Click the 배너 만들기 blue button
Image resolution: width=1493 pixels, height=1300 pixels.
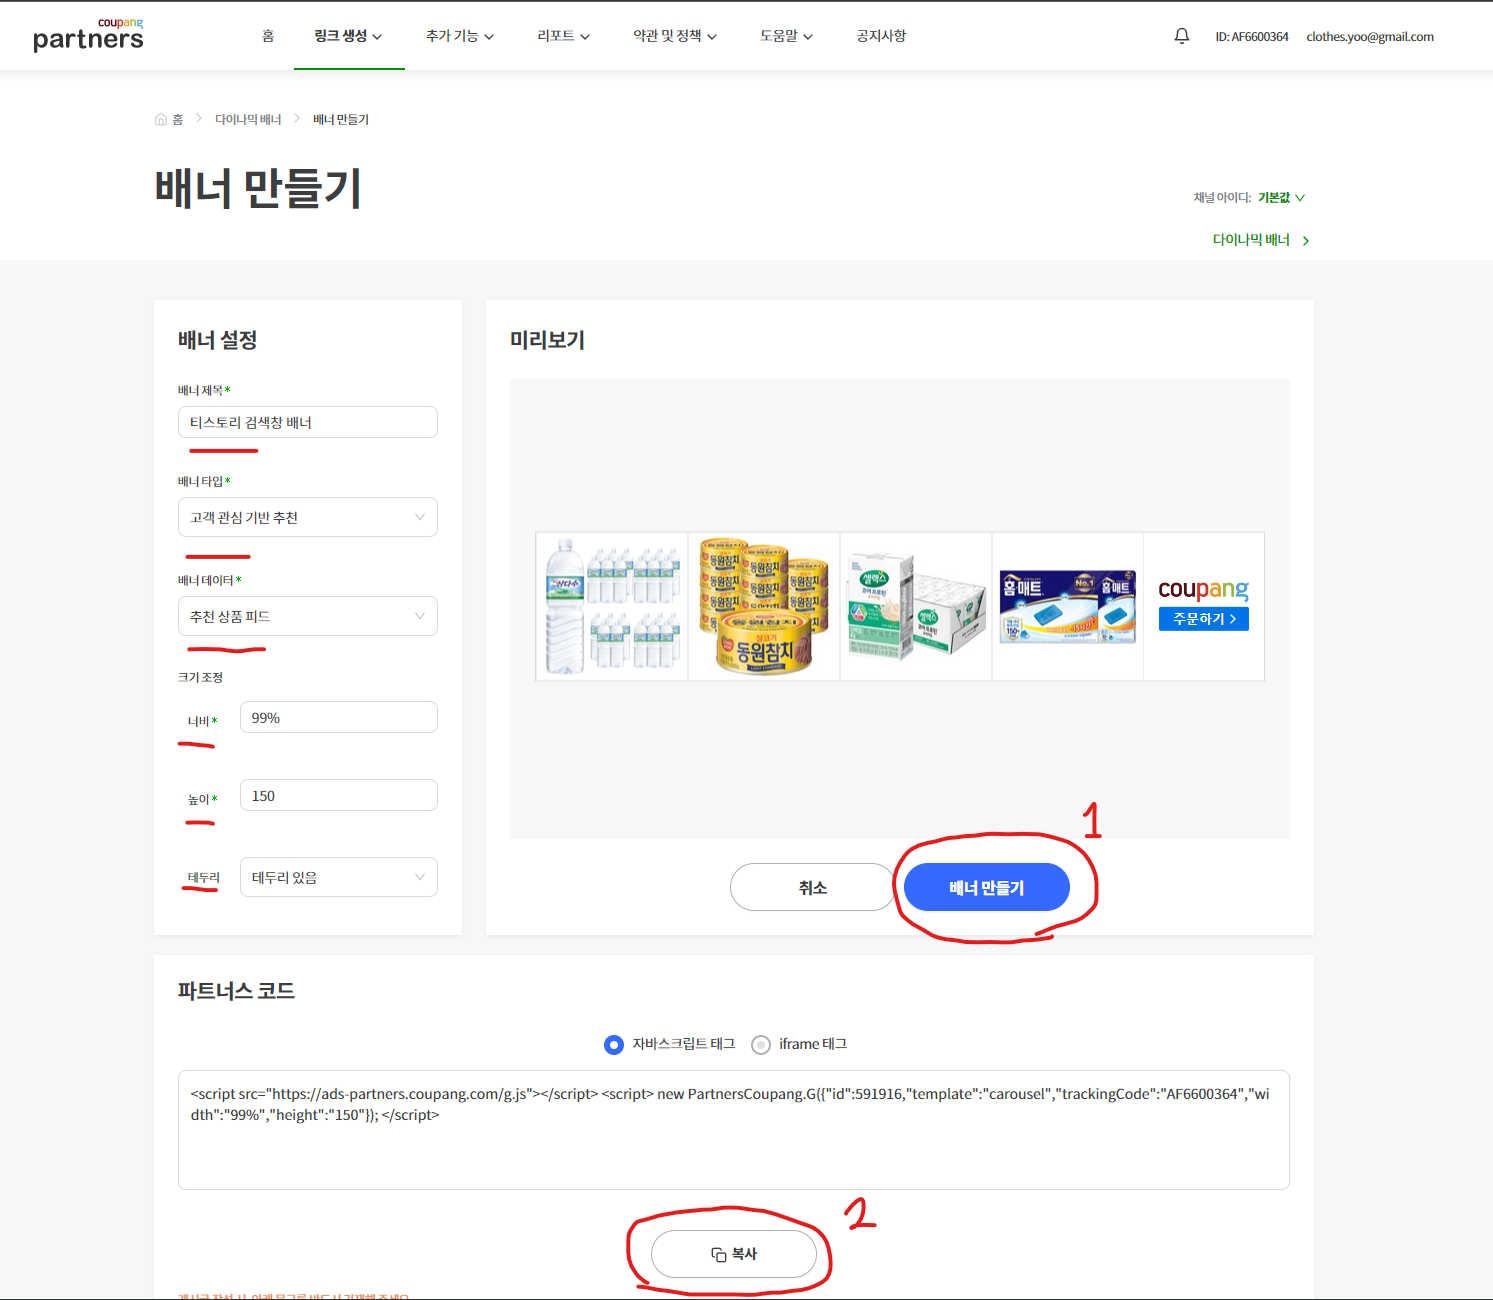pyautogui.click(x=987, y=887)
